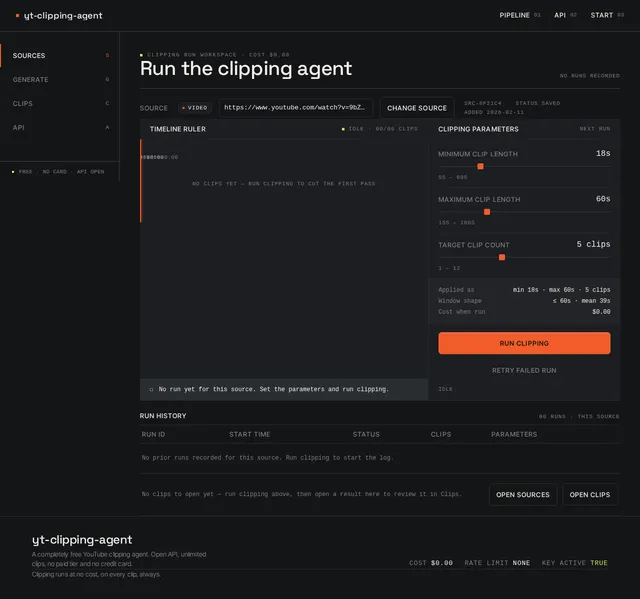Click the '≤ 60s · mean 39s' window shape value
Image resolution: width=640 pixels, height=599 pixels.
pyautogui.click(x=582, y=301)
